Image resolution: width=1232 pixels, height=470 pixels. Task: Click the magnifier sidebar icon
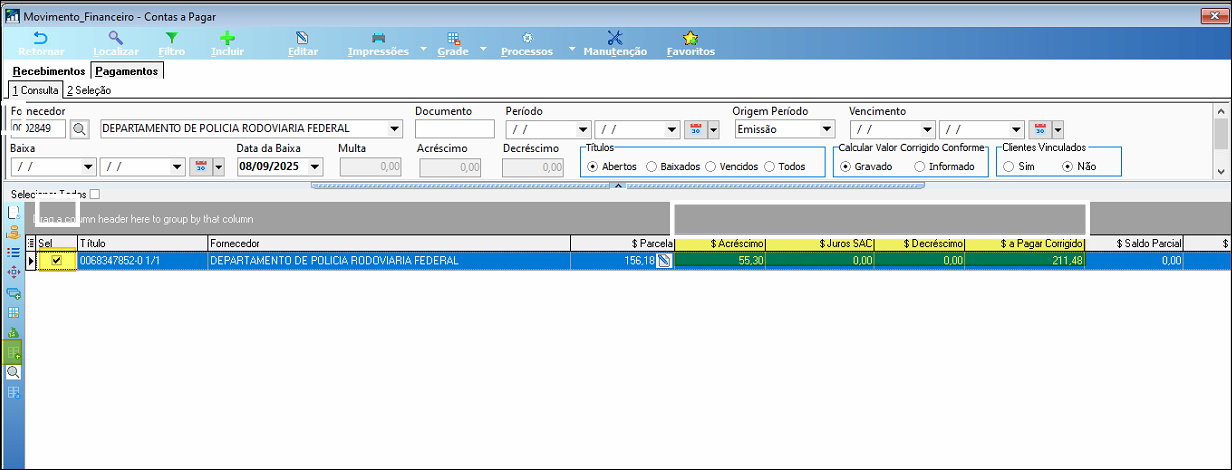click(x=14, y=372)
